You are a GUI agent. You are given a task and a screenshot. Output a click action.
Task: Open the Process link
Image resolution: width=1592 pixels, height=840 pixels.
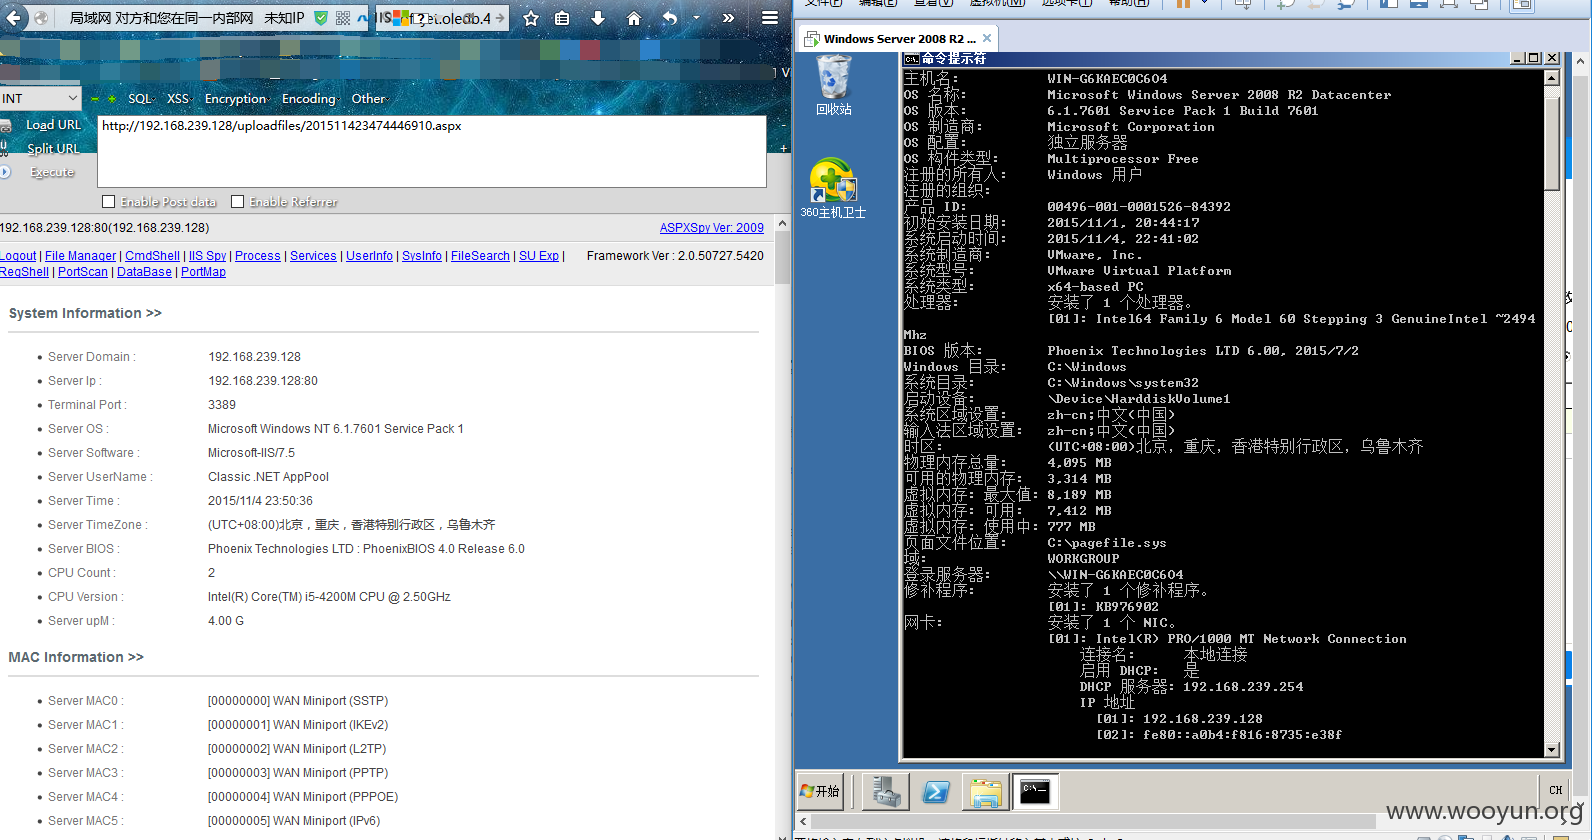(x=258, y=256)
